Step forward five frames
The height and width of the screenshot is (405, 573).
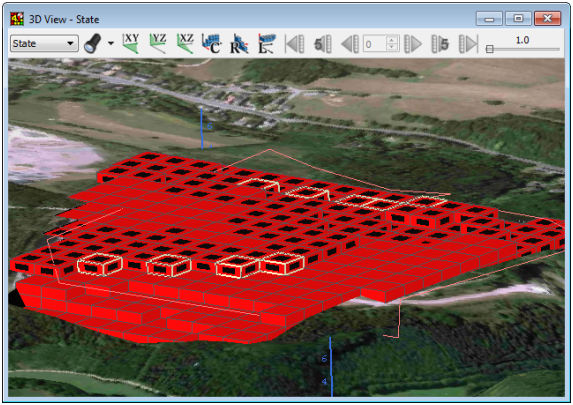click(440, 44)
